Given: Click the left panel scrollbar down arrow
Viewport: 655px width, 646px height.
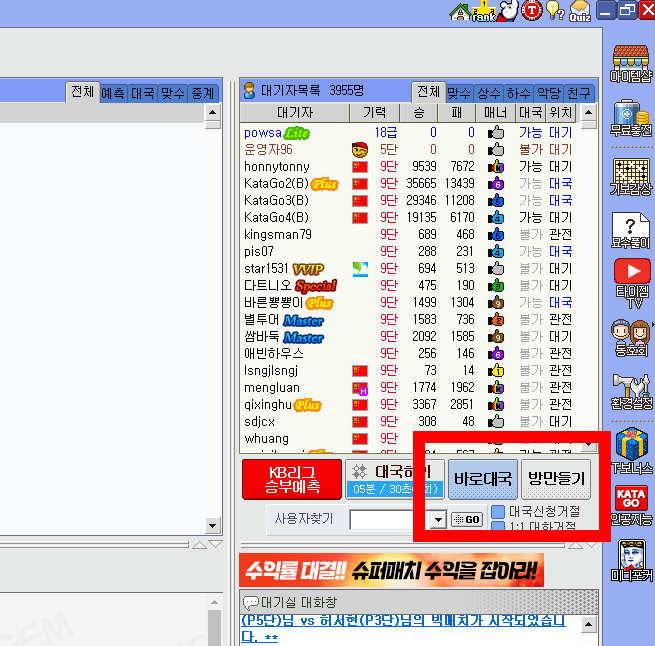Looking at the screenshot, I should coord(213,526).
